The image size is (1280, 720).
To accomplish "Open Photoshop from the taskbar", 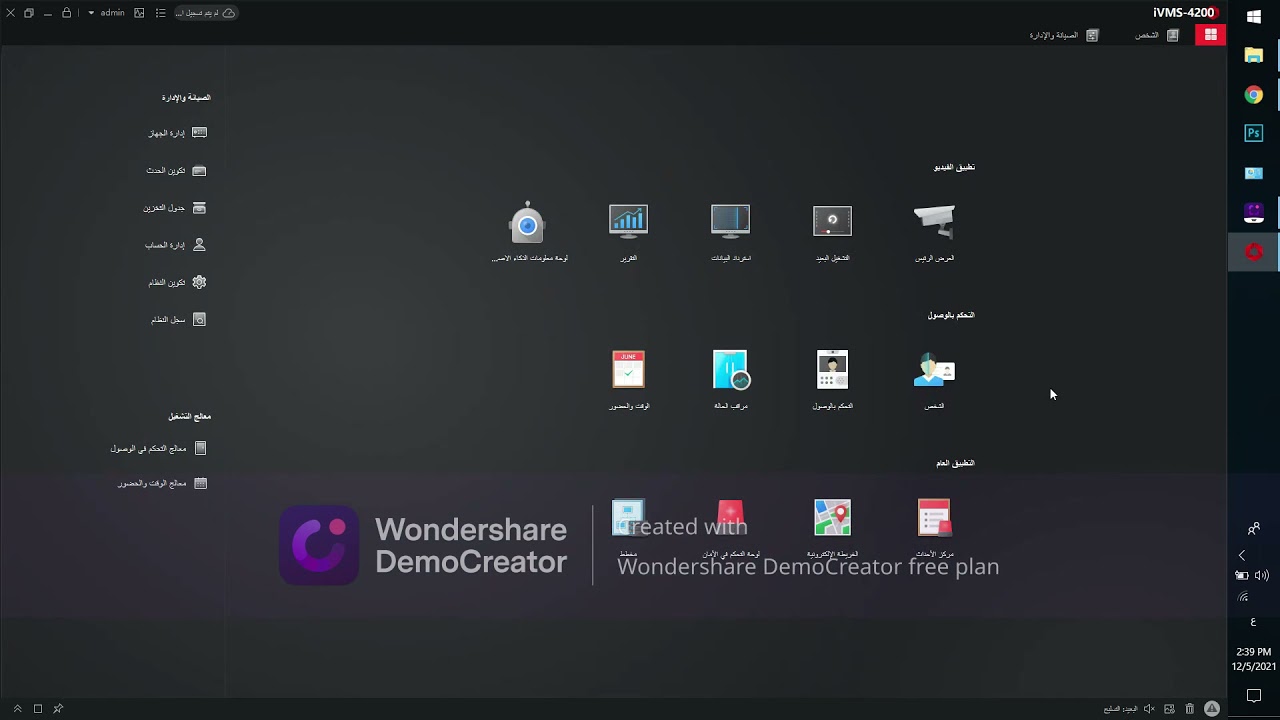I will coord(1254,134).
